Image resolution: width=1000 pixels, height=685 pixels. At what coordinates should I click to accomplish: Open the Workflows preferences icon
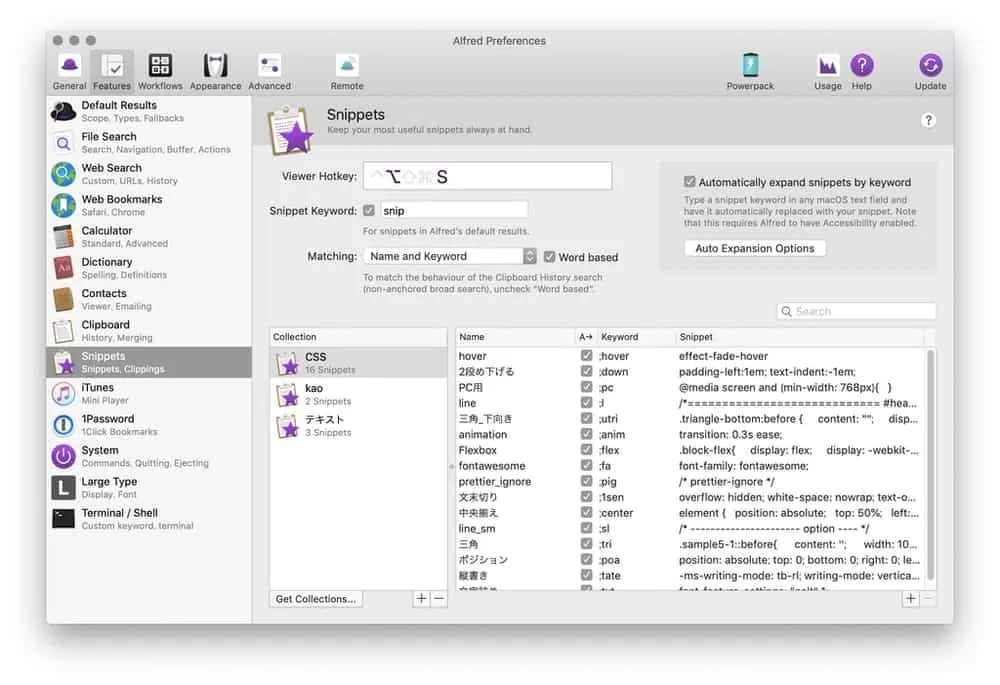coord(160,68)
